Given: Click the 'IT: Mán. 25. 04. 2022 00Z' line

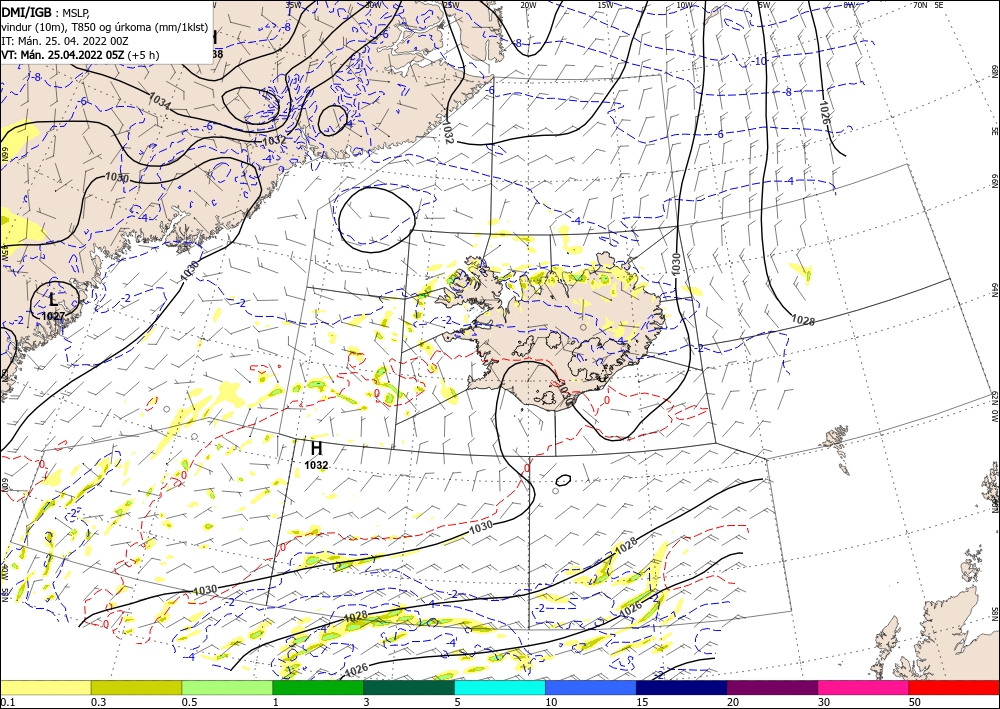Looking at the screenshot, I should click(x=64, y=41).
